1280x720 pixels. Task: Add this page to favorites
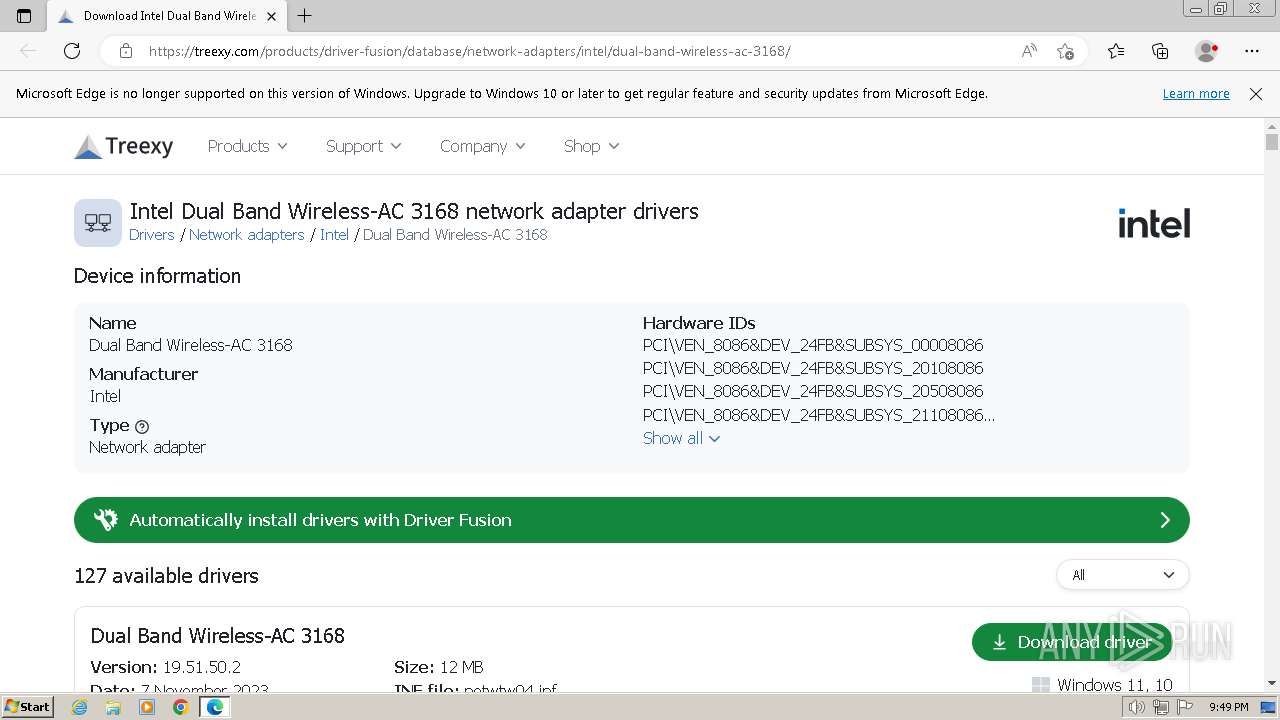[x=1066, y=51]
